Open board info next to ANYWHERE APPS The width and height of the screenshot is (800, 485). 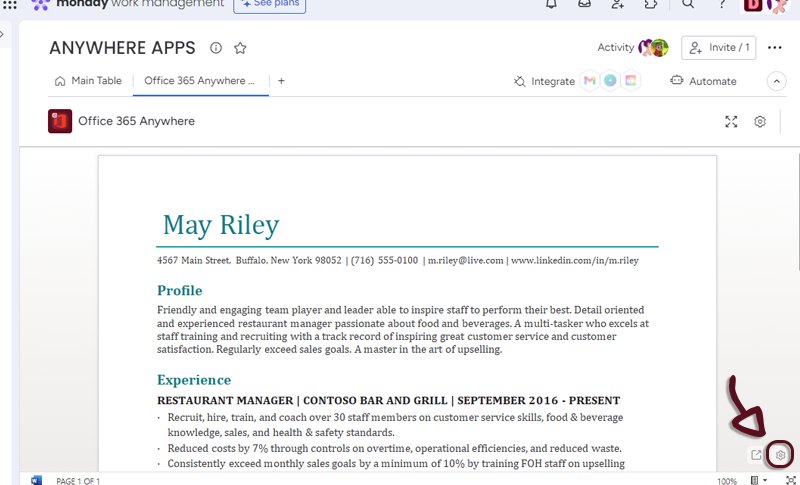tap(216, 48)
